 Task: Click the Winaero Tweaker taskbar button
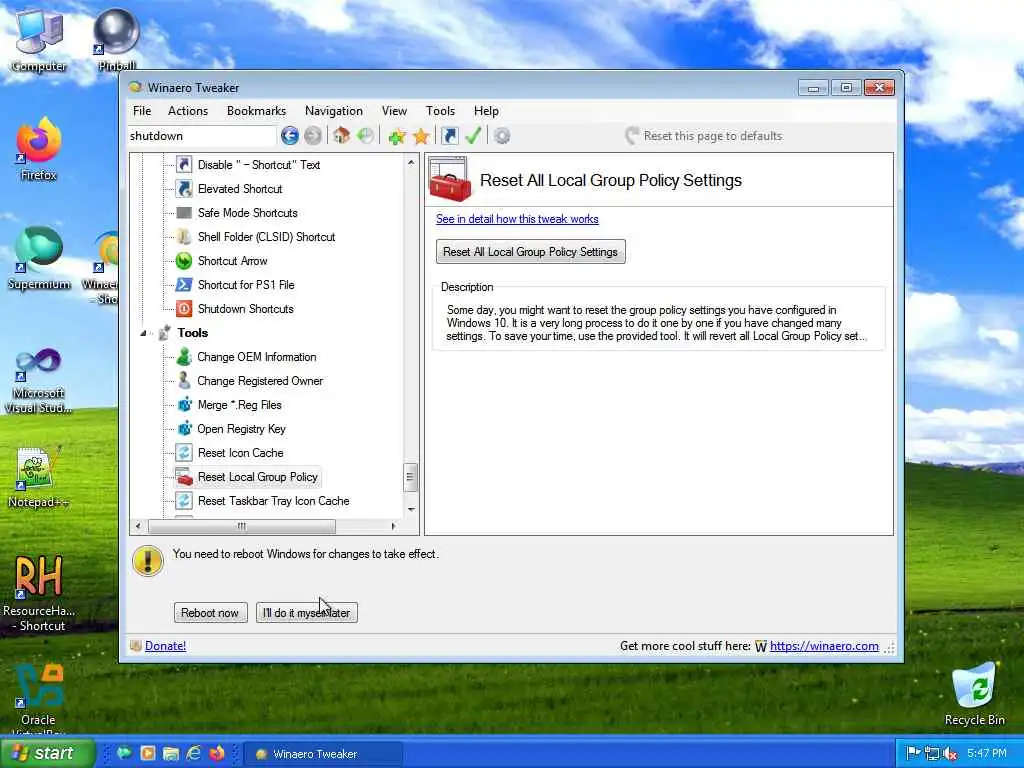click(x=321, y=754)
